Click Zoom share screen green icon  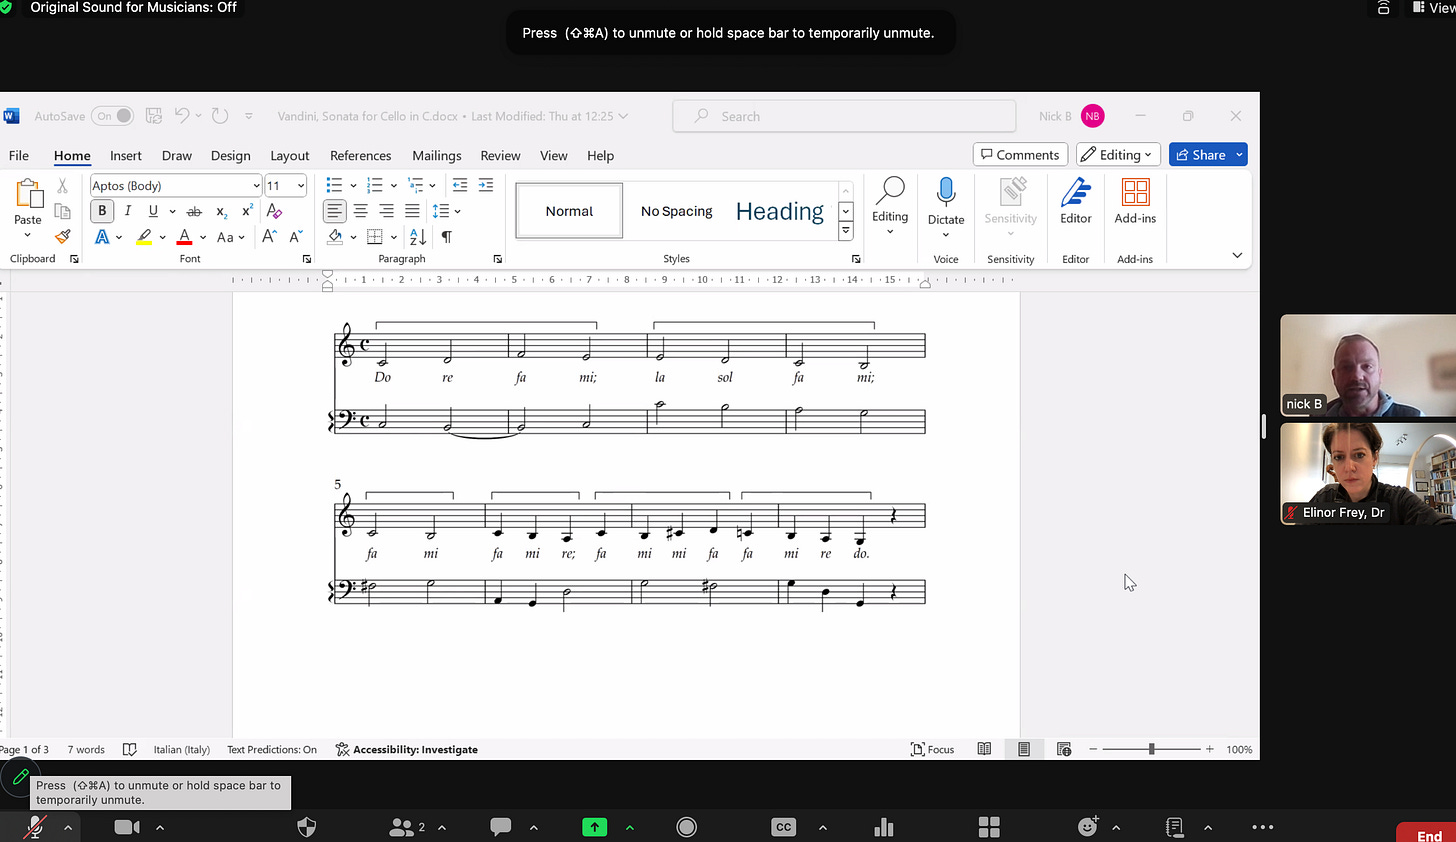tap(595, 827)
